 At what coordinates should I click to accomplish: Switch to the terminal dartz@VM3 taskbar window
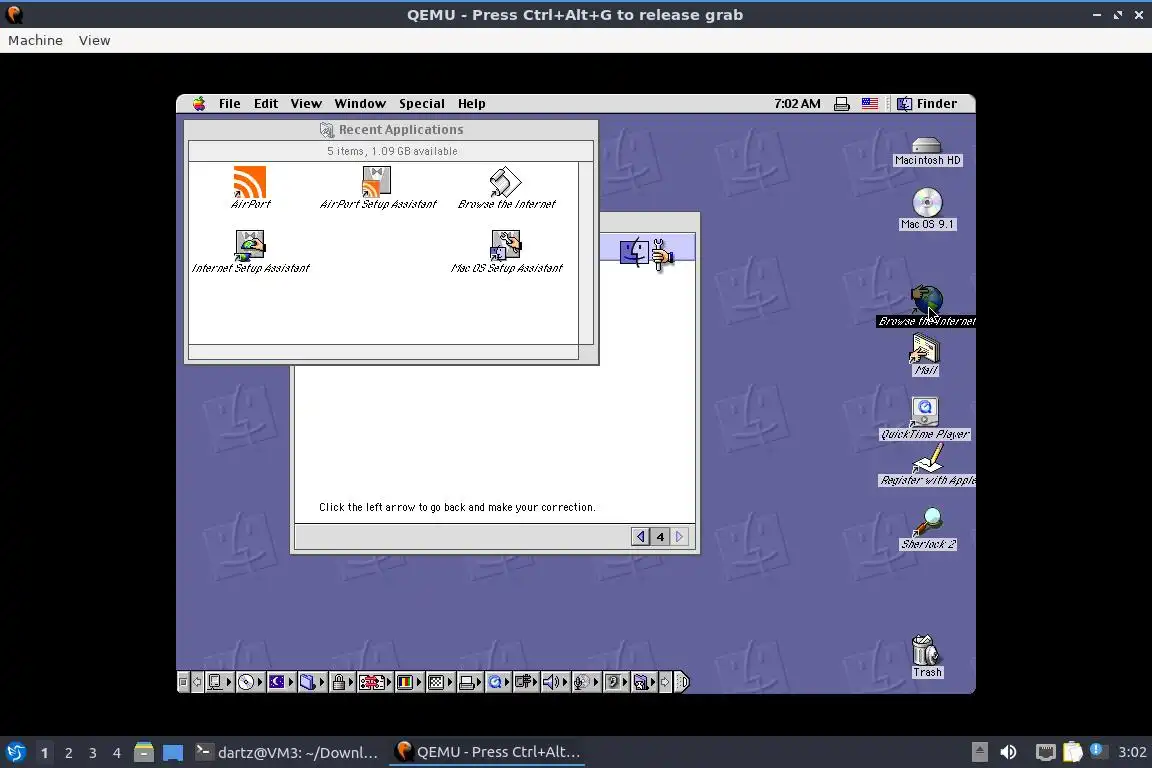point(287,752)
